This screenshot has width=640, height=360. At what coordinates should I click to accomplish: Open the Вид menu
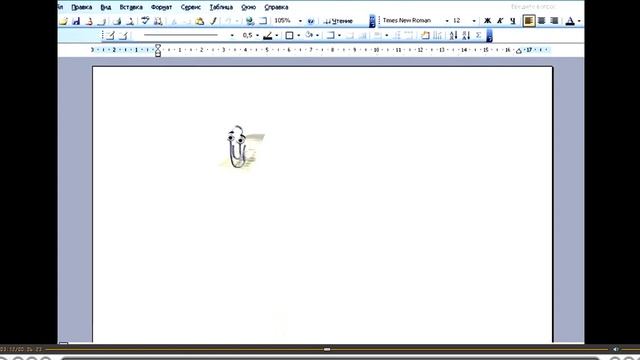[x=106, y=7]
